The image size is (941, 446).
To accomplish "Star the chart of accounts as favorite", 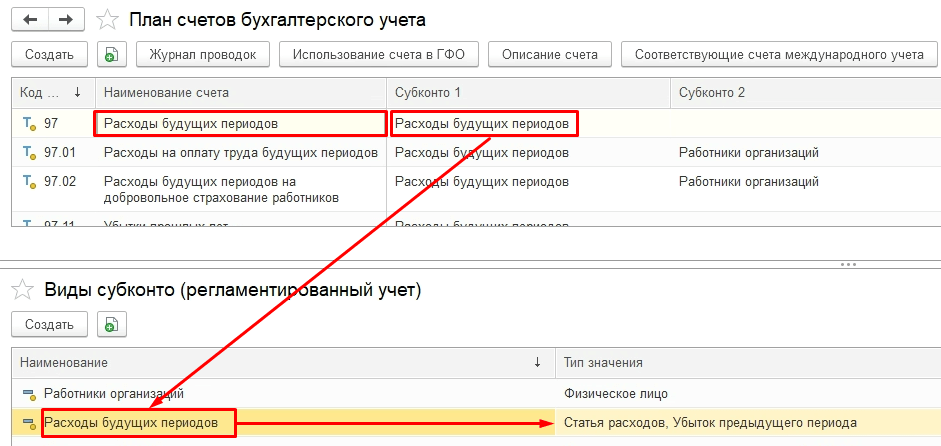I will pyautogui.click(x=108, y=20).
